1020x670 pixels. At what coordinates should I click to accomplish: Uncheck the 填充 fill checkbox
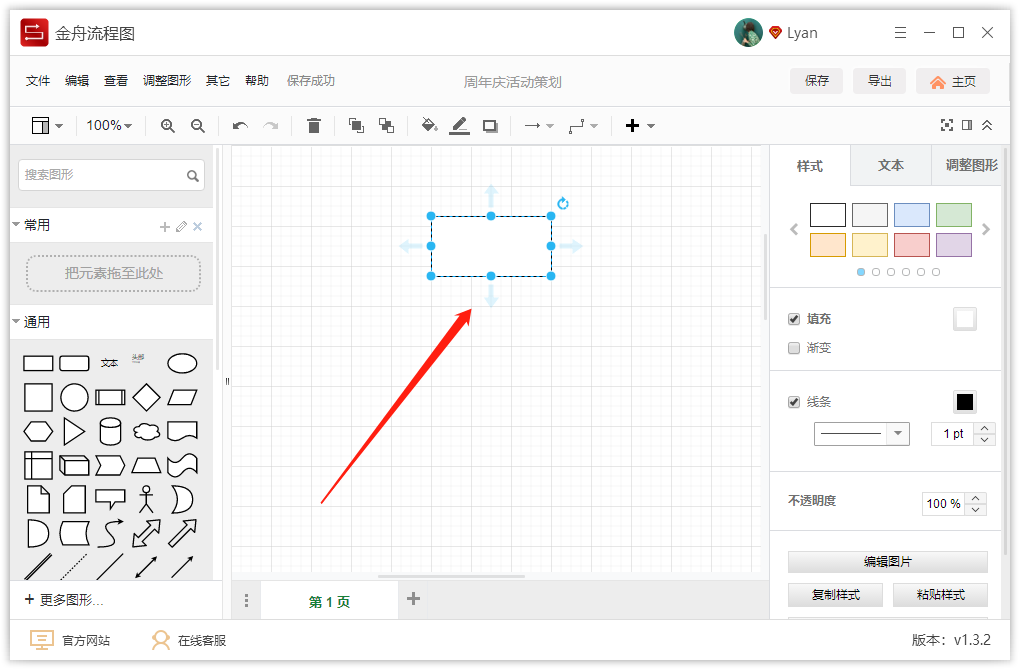click(x=794, y=318)
